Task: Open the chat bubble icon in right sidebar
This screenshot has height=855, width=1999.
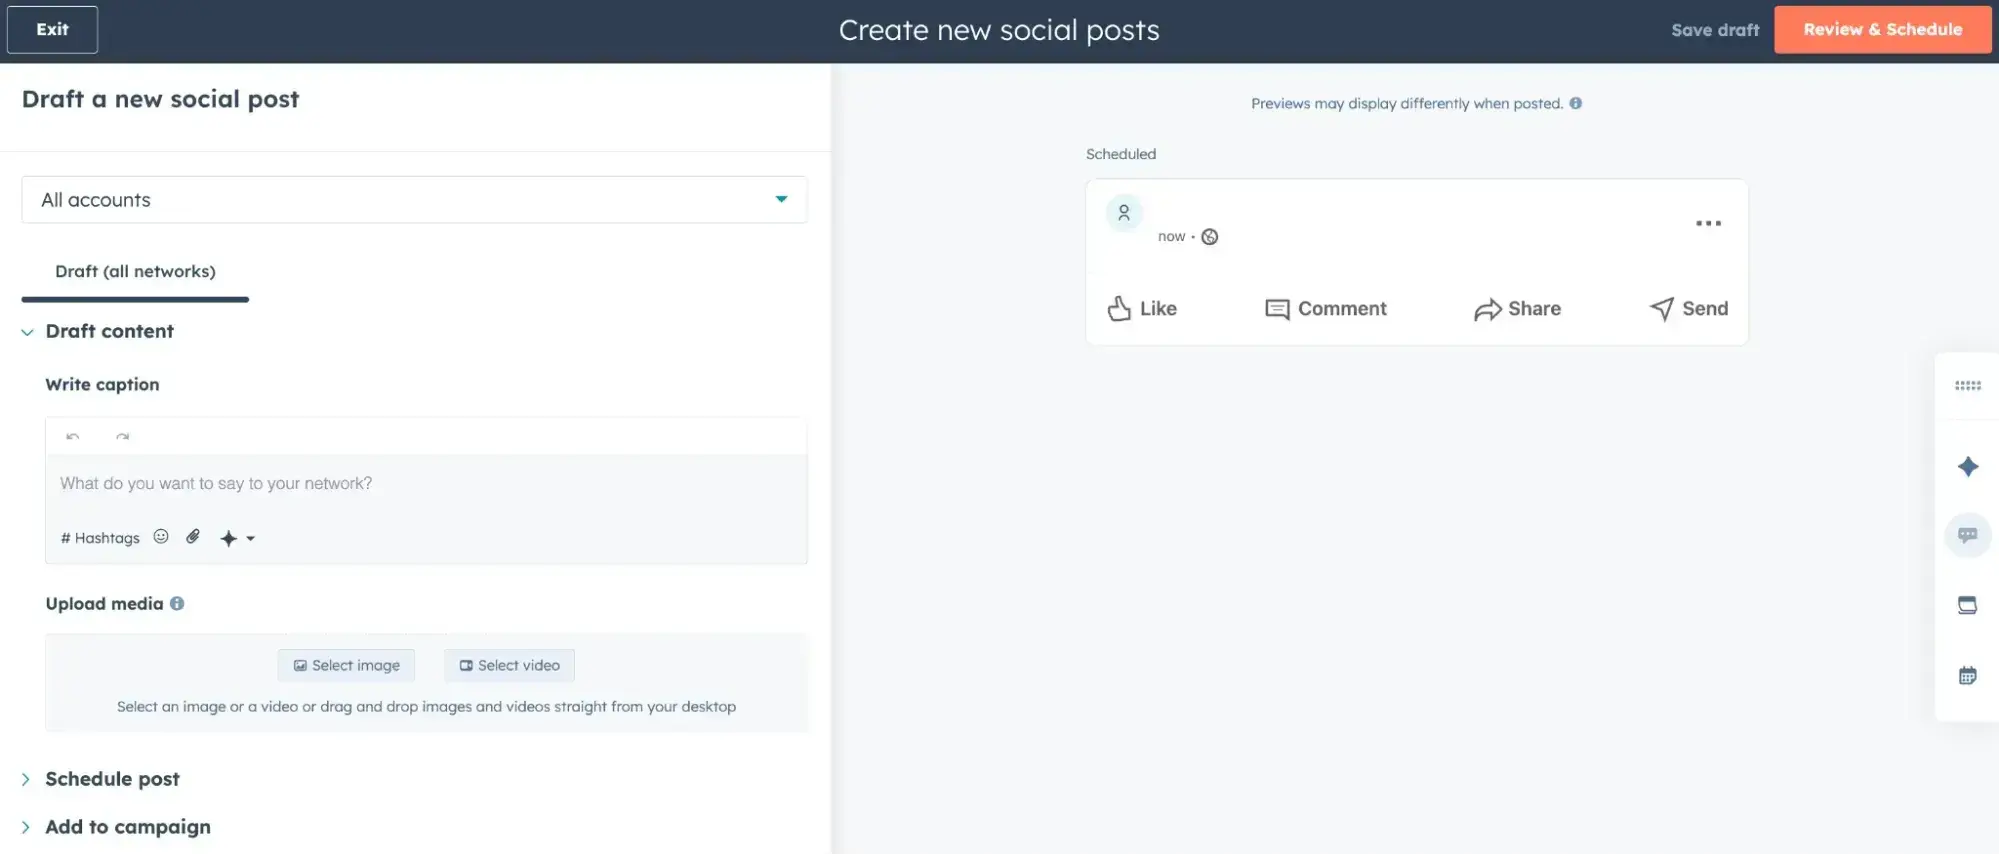Action: [1967, 535]
